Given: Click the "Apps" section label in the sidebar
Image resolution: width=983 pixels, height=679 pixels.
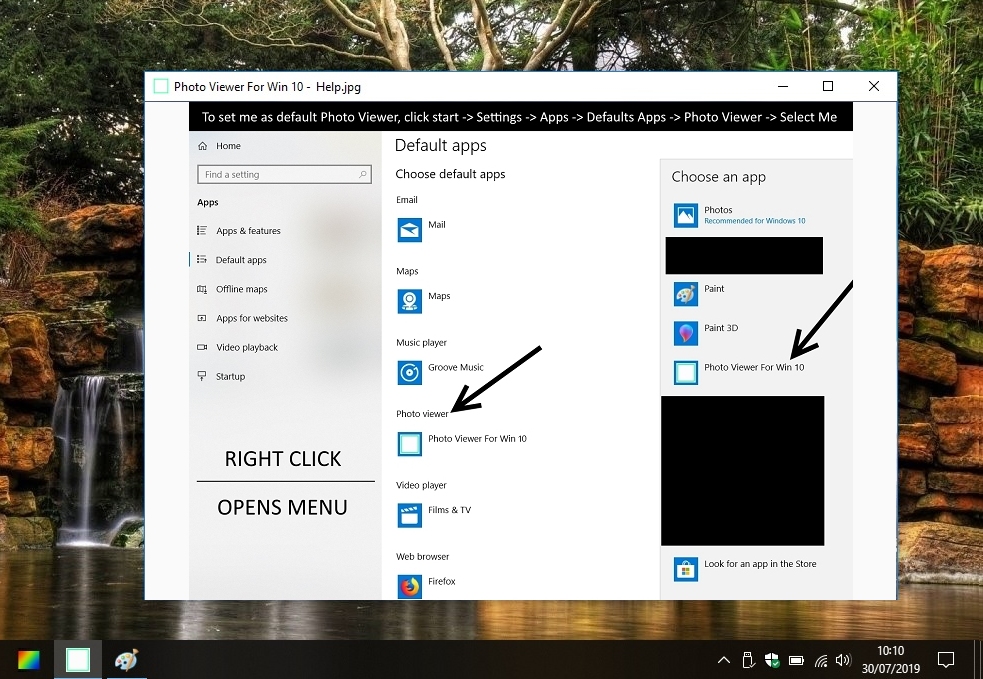Looking at the screenshot, I should 208,203.
